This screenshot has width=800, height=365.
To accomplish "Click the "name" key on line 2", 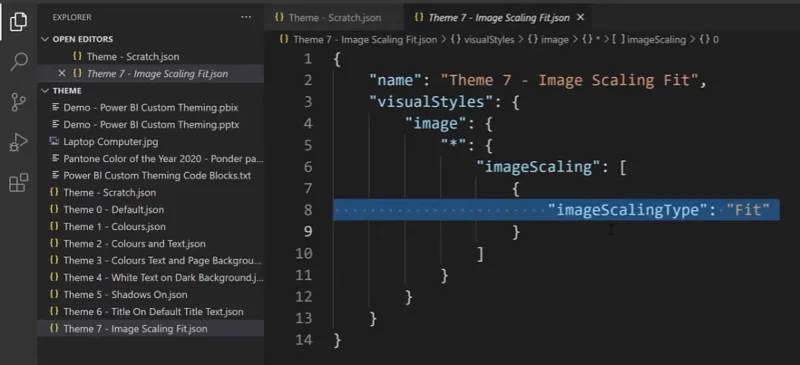I will click(x=395, y=81).
